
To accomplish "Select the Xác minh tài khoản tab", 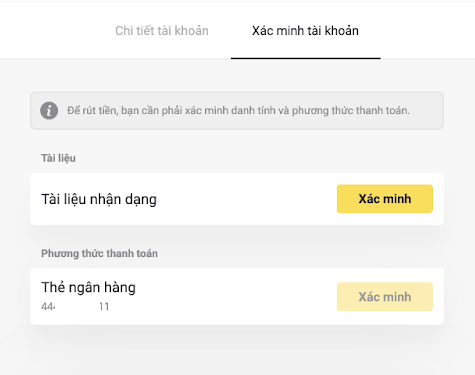I will pyautogui.click(x=305, y=31).
